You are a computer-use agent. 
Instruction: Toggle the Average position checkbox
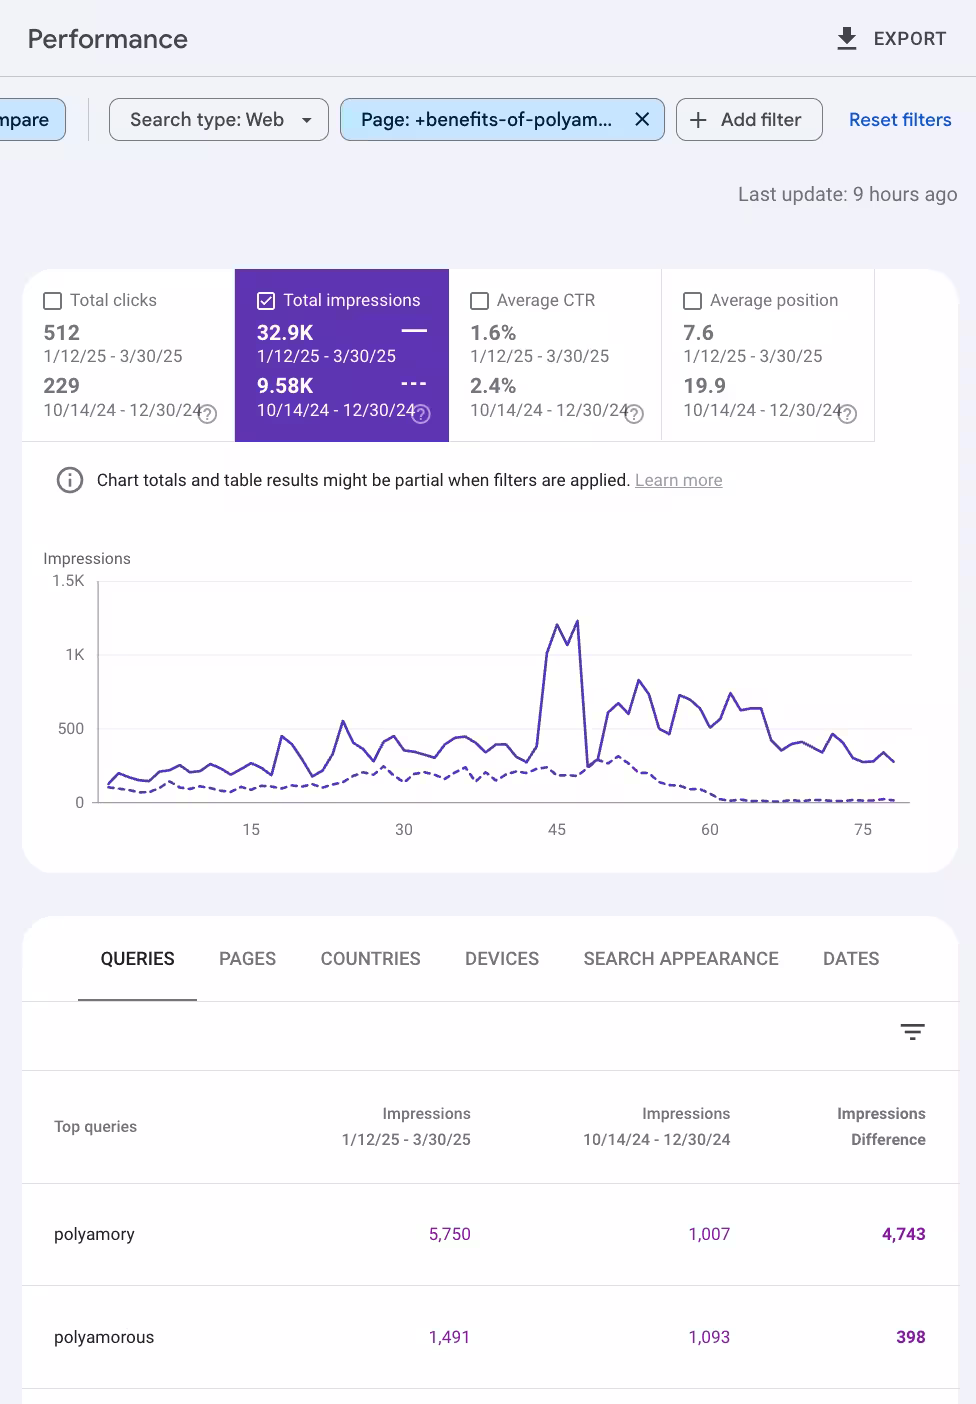[x=692, y=301]
